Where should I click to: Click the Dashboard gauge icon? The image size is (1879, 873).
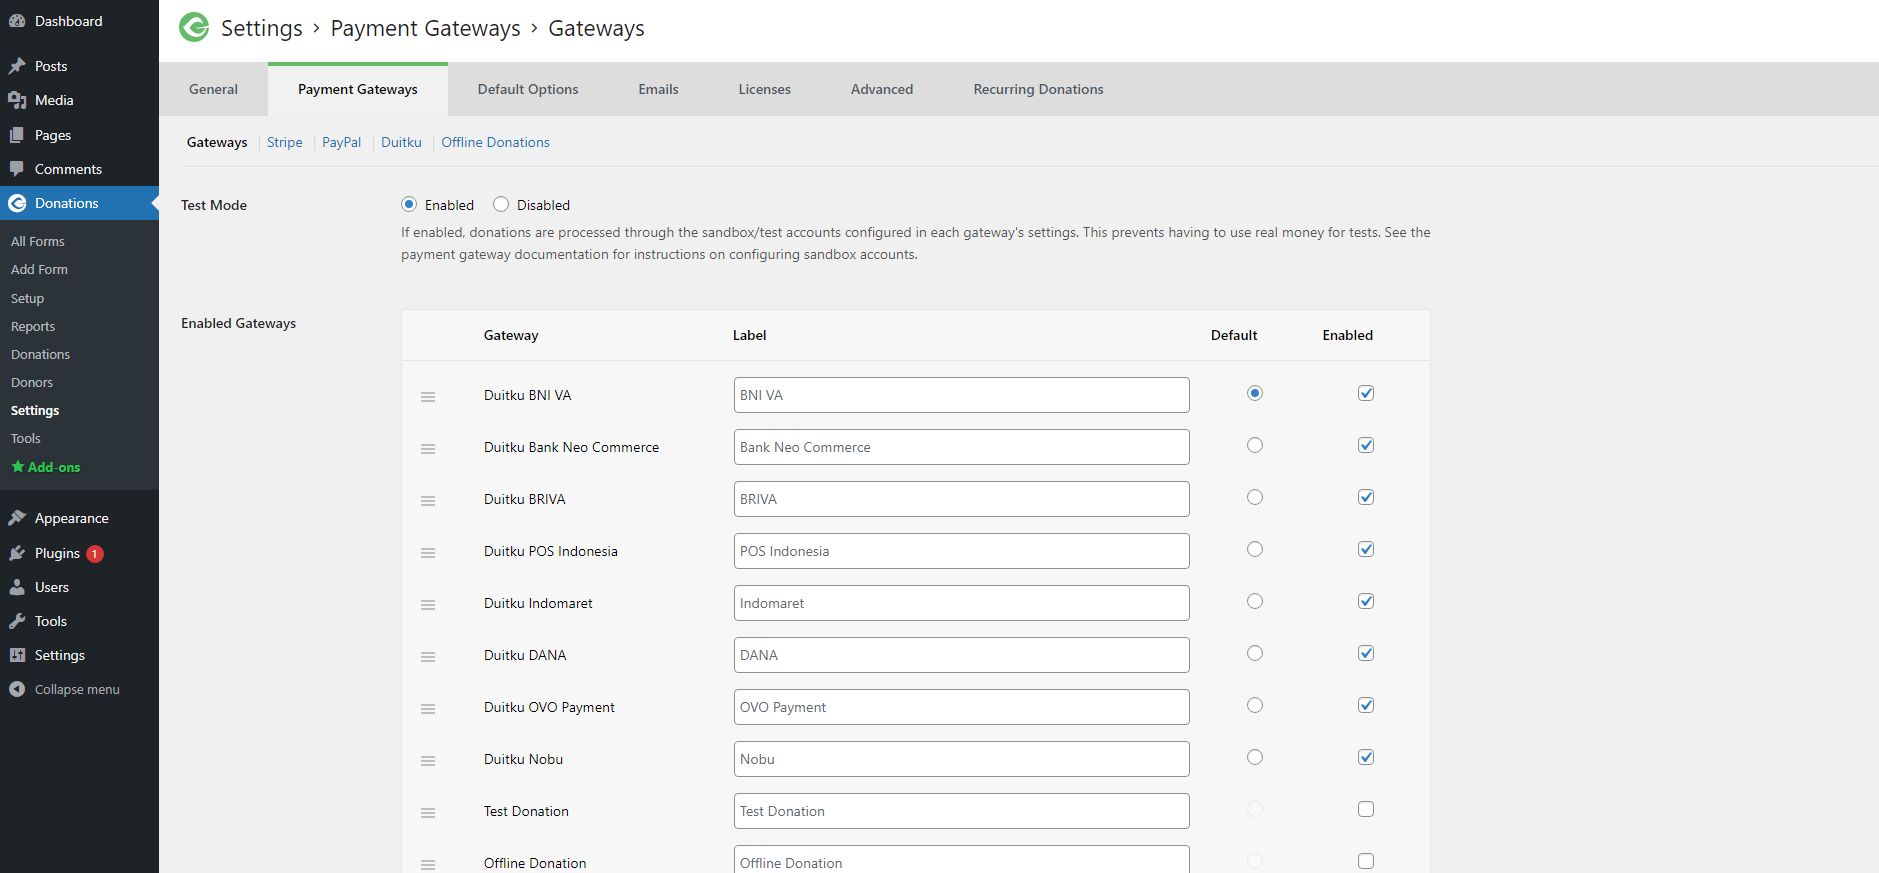[17, 21]
